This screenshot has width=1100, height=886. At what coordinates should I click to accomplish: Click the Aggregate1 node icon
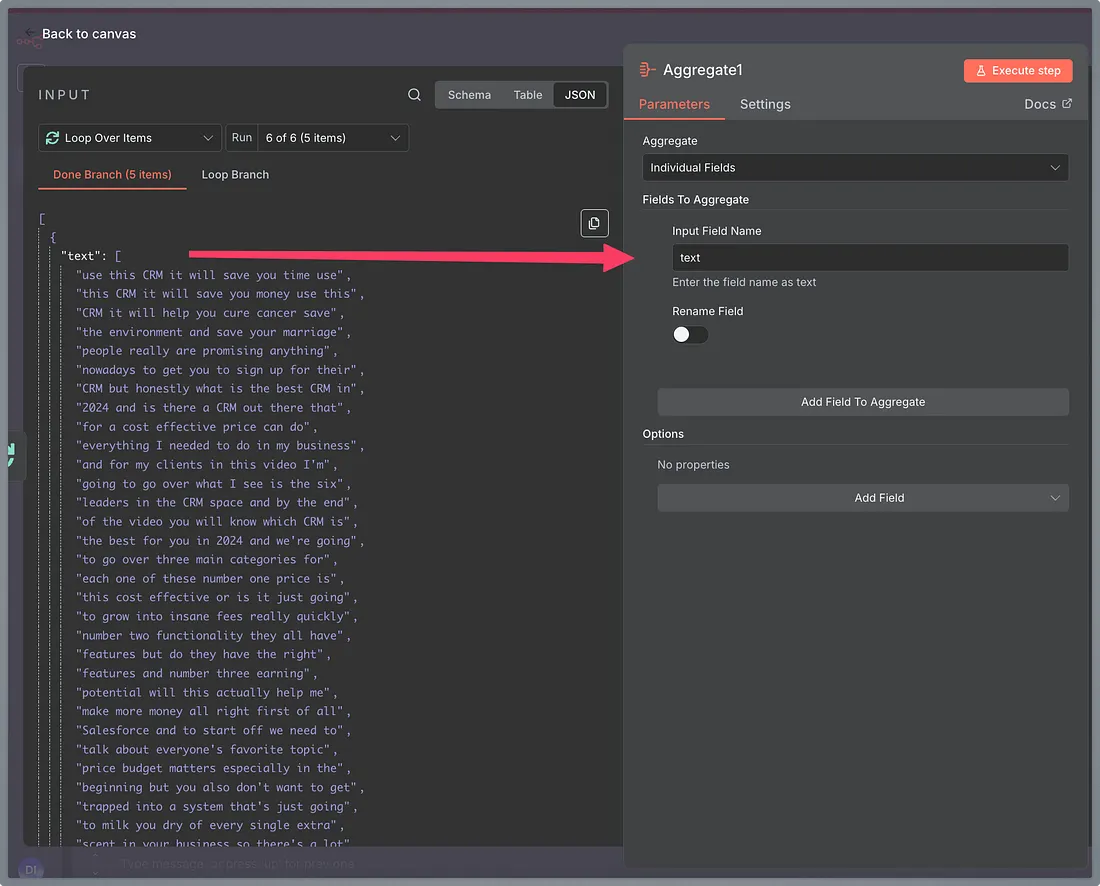(x=647, y=70)
